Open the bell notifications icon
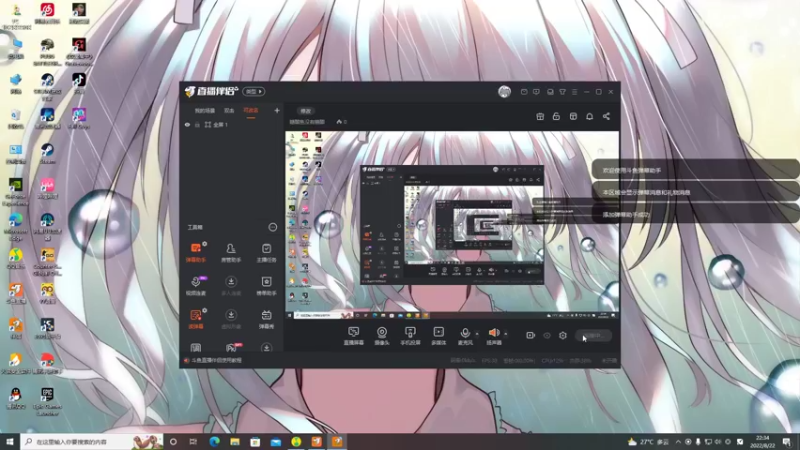This screenshot has height=450, width=800. [589, 116]
